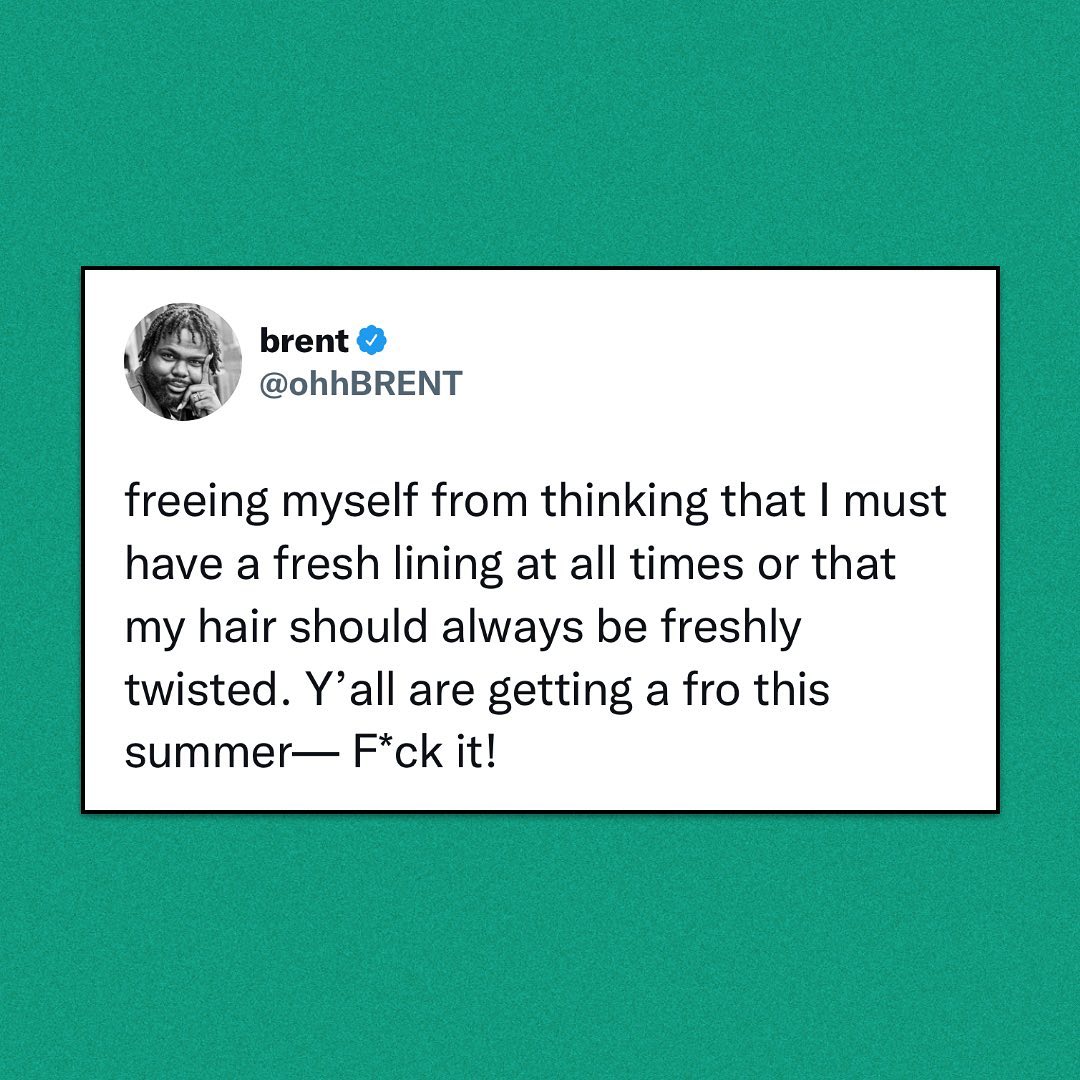Open brent's circular profile photo

pyautogui.click(x=183, y=361)
